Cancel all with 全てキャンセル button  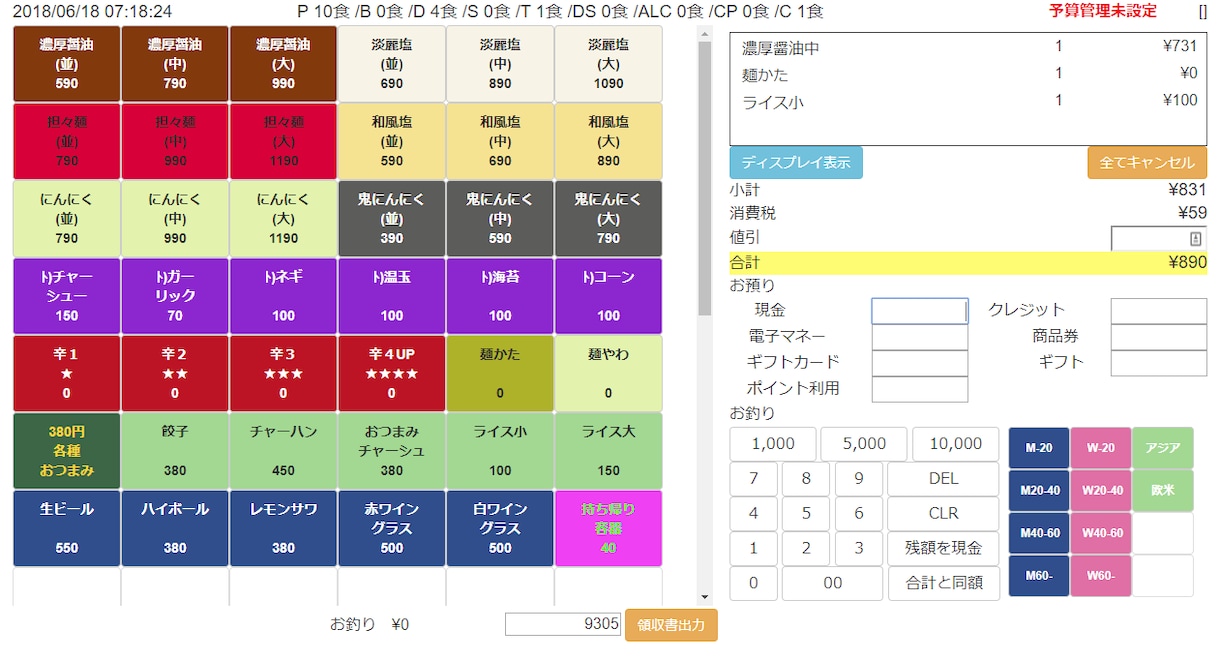(x=1147, y=163)
